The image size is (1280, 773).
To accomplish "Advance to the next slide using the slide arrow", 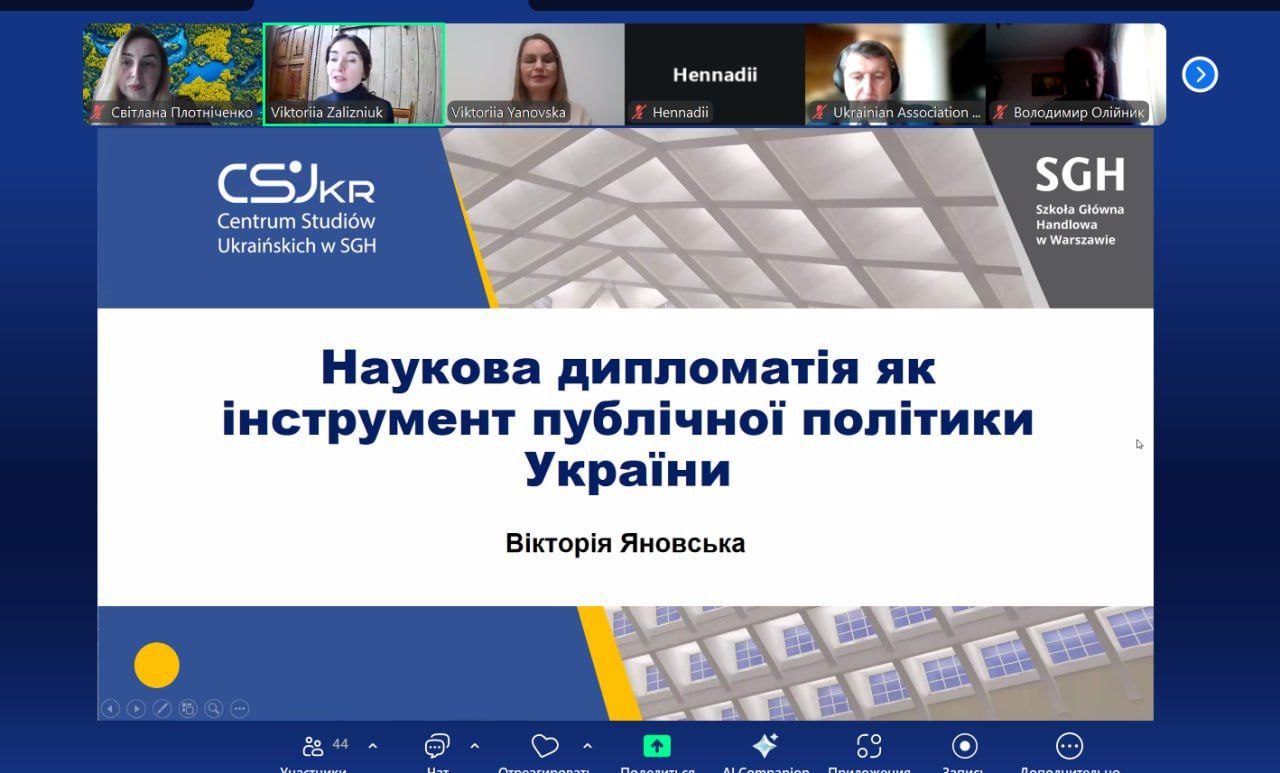I will click(136, 708).
